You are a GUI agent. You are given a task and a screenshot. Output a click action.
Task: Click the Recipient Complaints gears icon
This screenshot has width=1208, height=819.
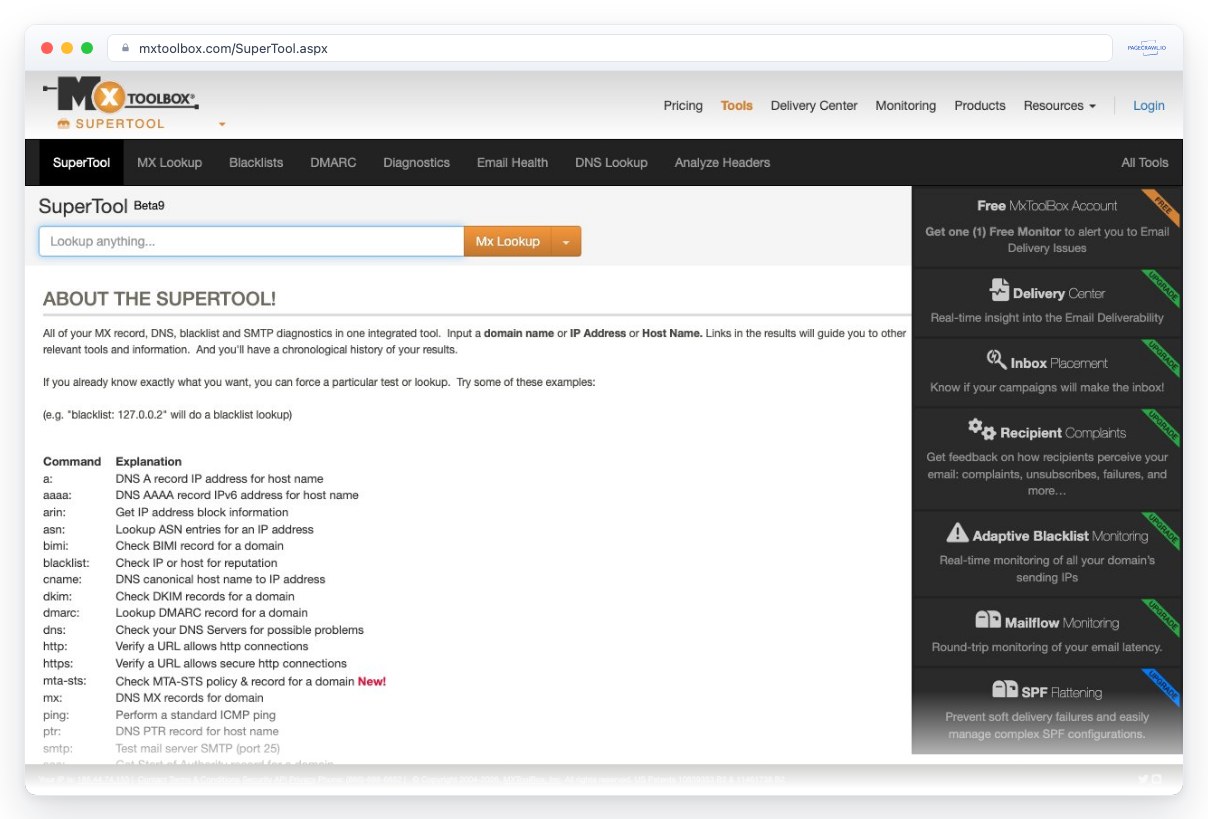click(981, 429)
